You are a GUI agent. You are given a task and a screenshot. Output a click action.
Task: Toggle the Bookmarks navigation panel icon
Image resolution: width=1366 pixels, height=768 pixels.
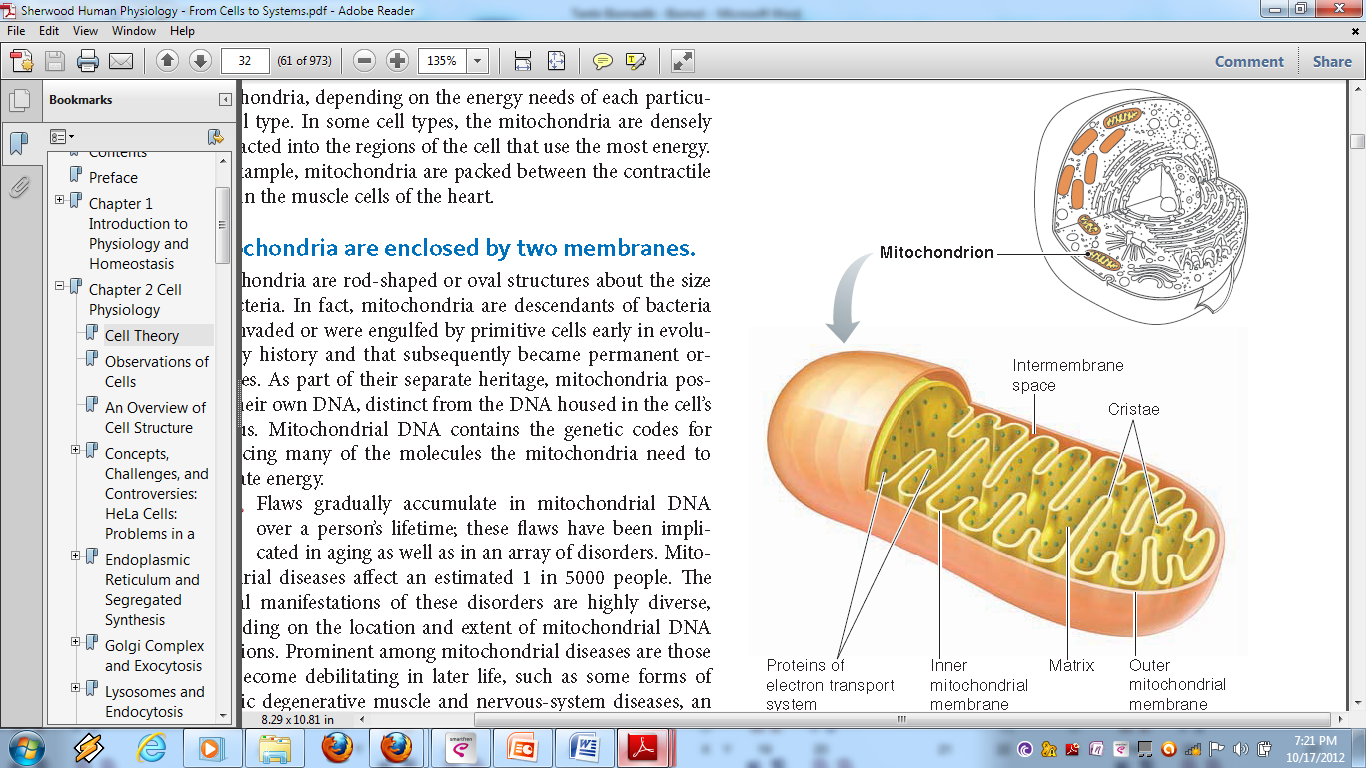19,144
